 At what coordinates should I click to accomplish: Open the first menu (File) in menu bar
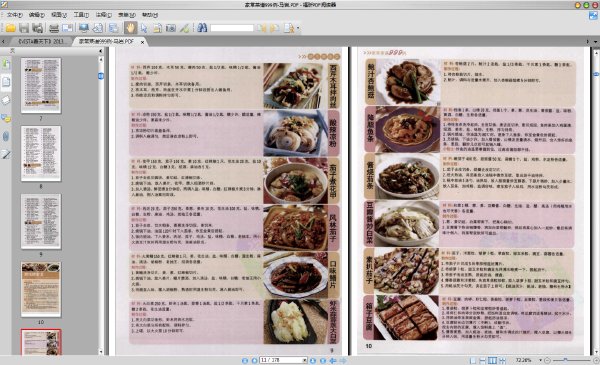pyautogui.click(x=15, y=15)
